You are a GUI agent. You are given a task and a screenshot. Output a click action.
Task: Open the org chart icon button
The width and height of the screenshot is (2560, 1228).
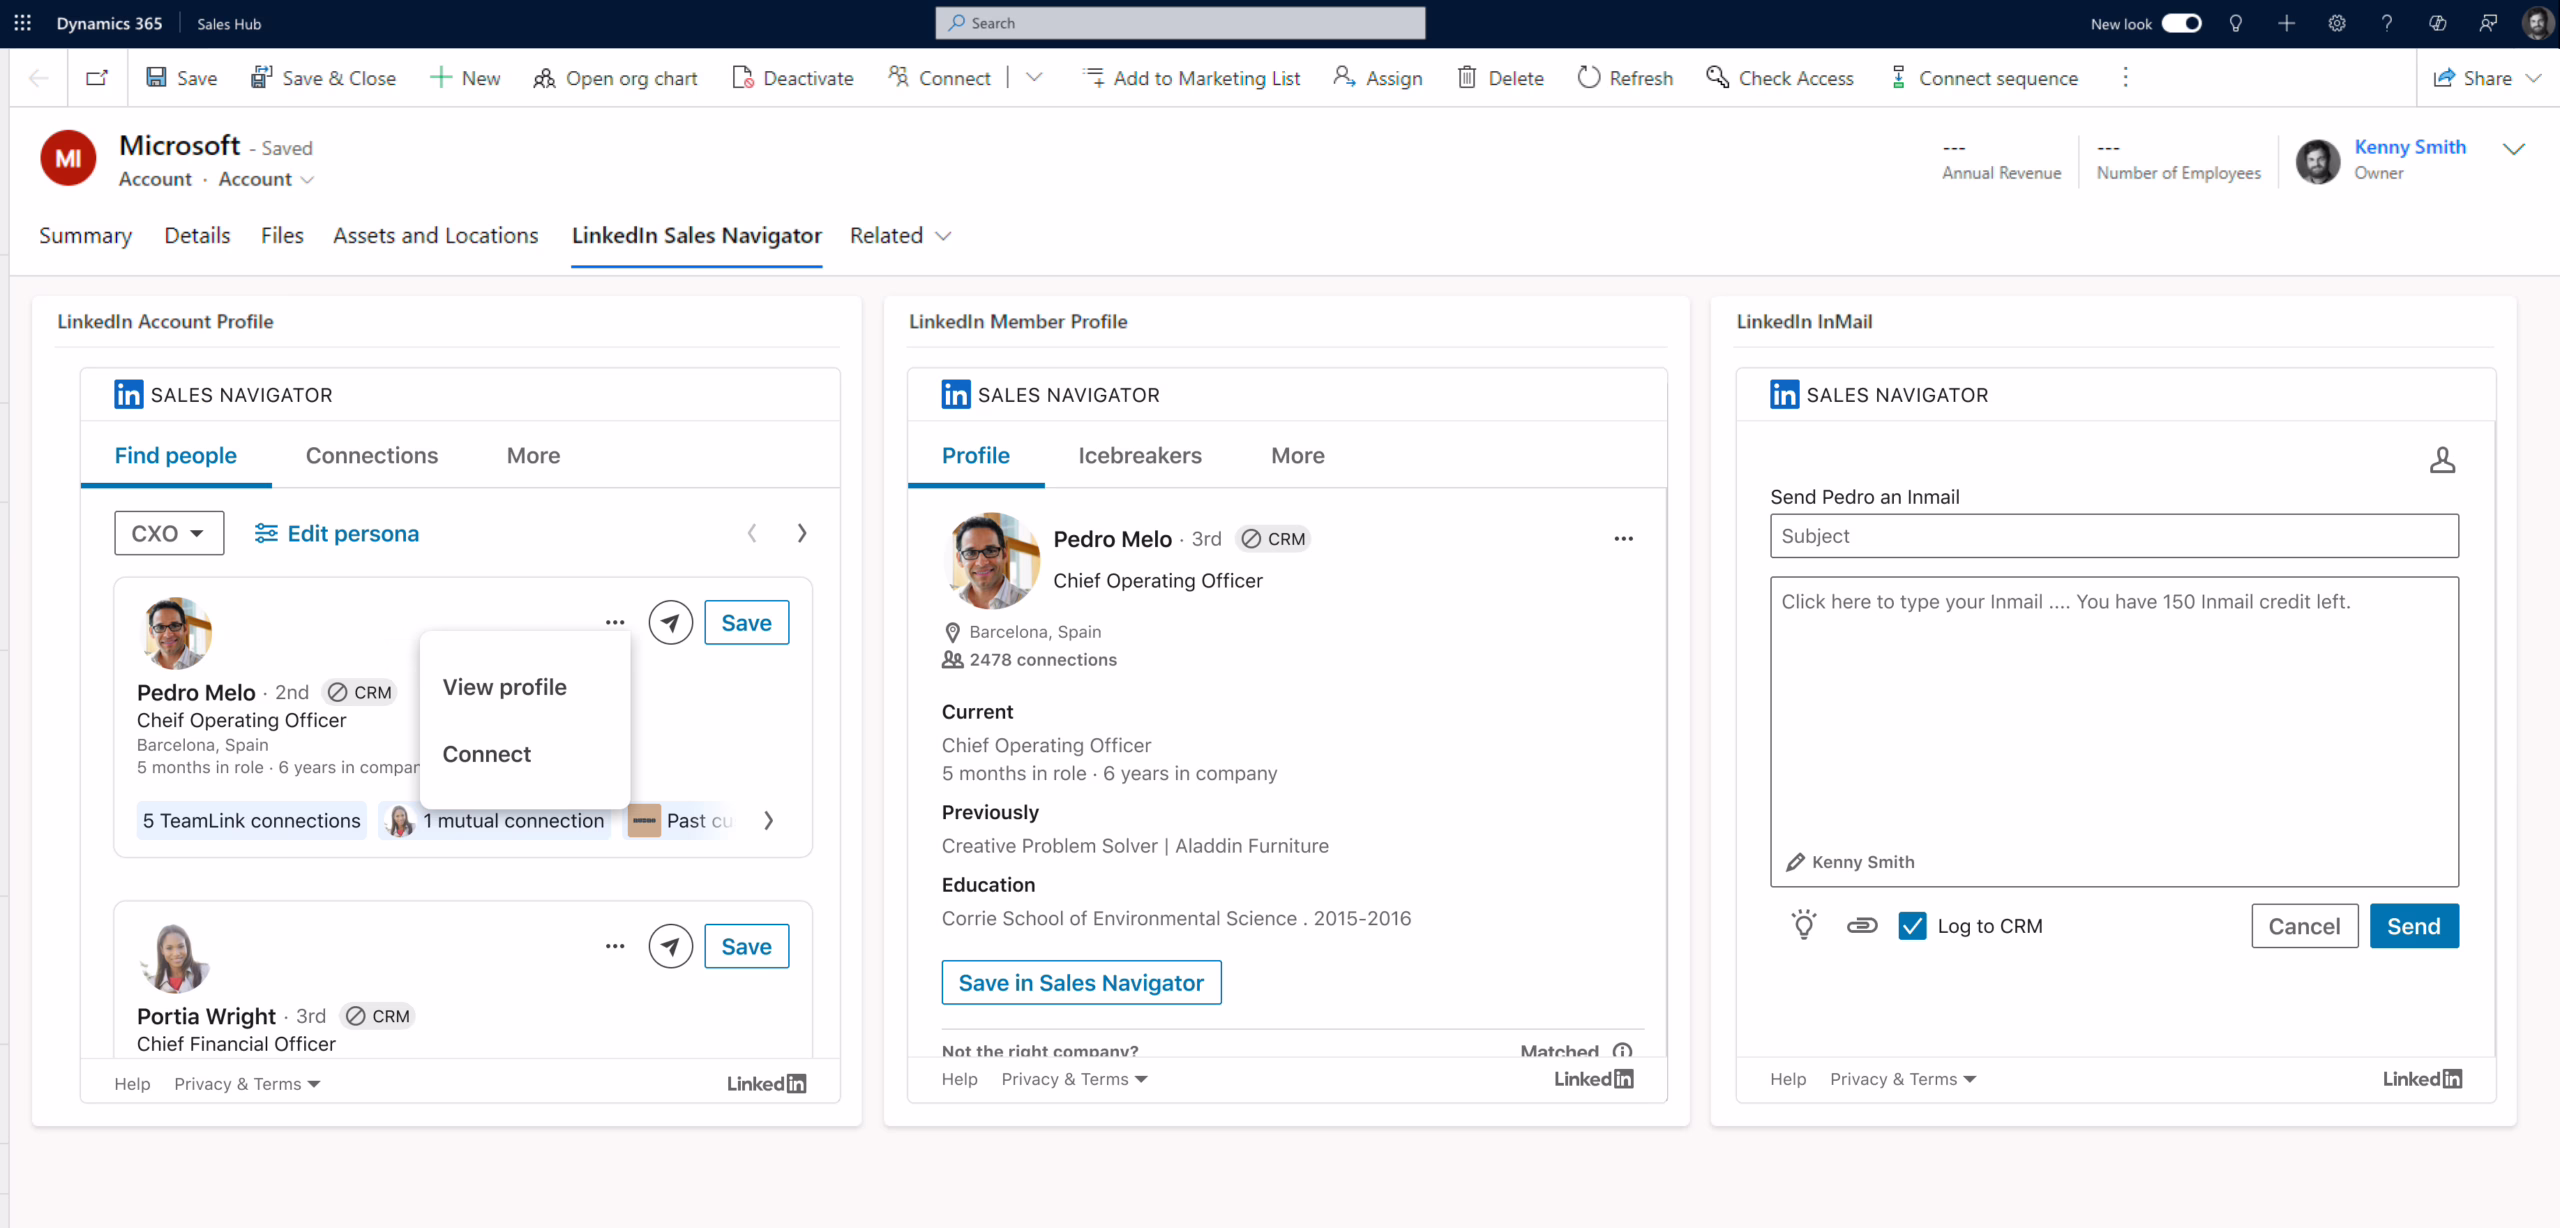(544, 78)
